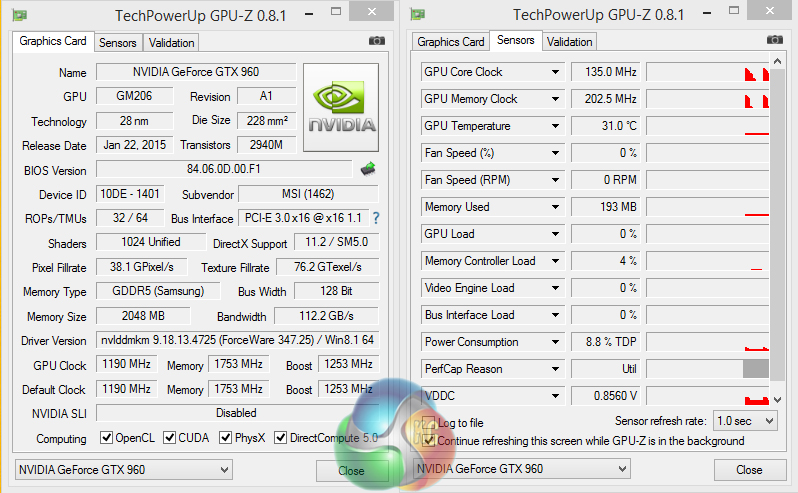The height and width of the screenshot is (493, 798).
Task: Click the Driver Version field
Action: point(237,340)
